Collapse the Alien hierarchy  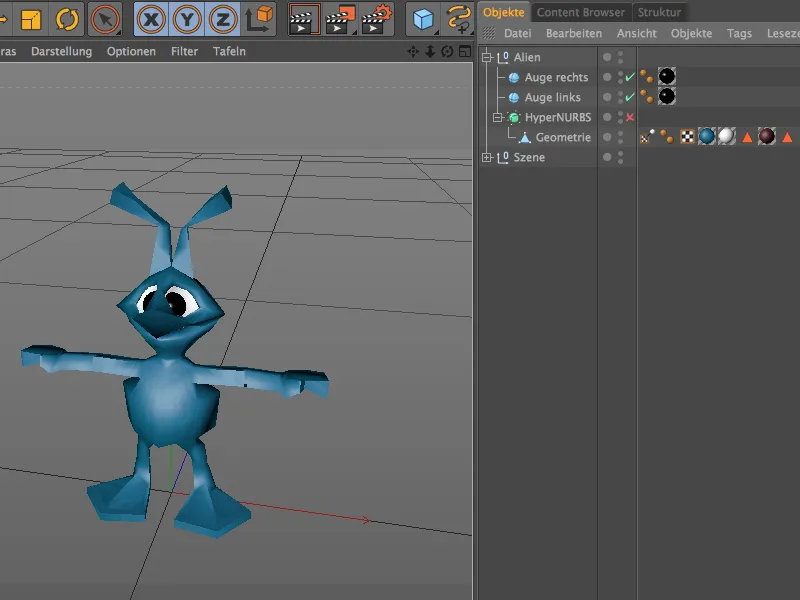486,57
